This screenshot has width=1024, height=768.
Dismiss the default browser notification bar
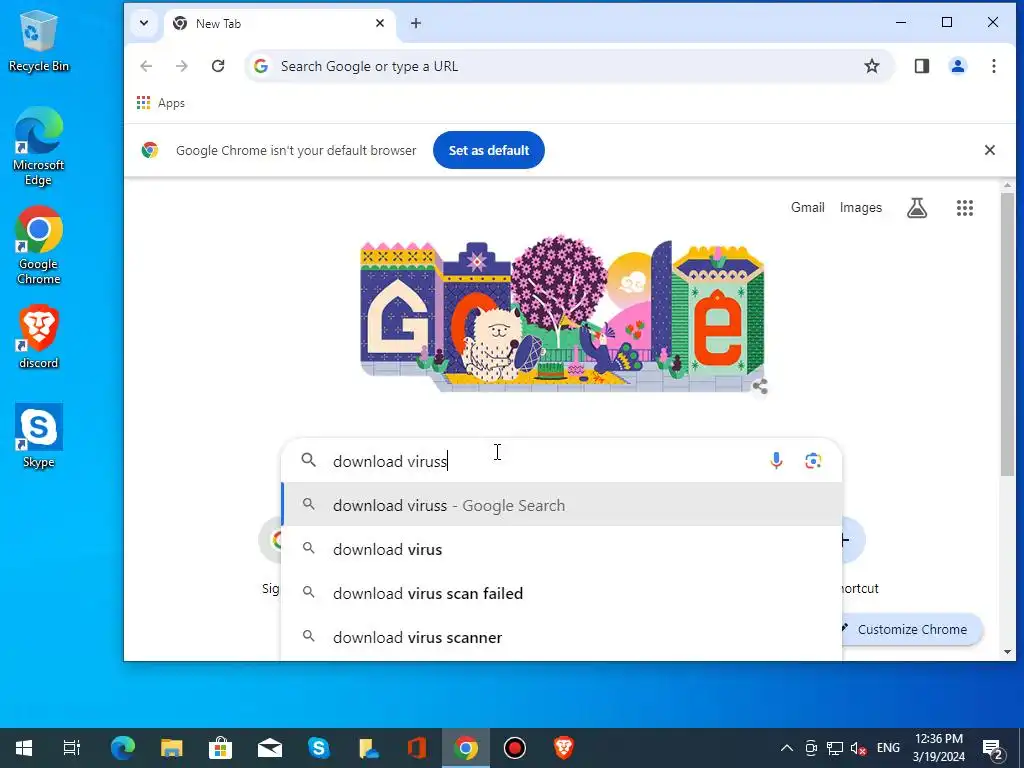(x=989, y=150)
